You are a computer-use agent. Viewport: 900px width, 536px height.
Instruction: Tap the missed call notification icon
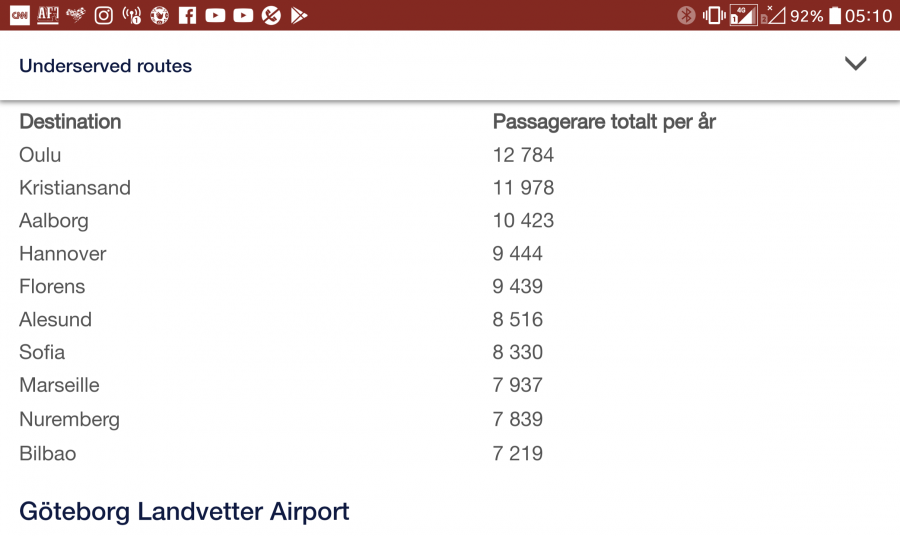pyautogui.click(x=271, y=15)
